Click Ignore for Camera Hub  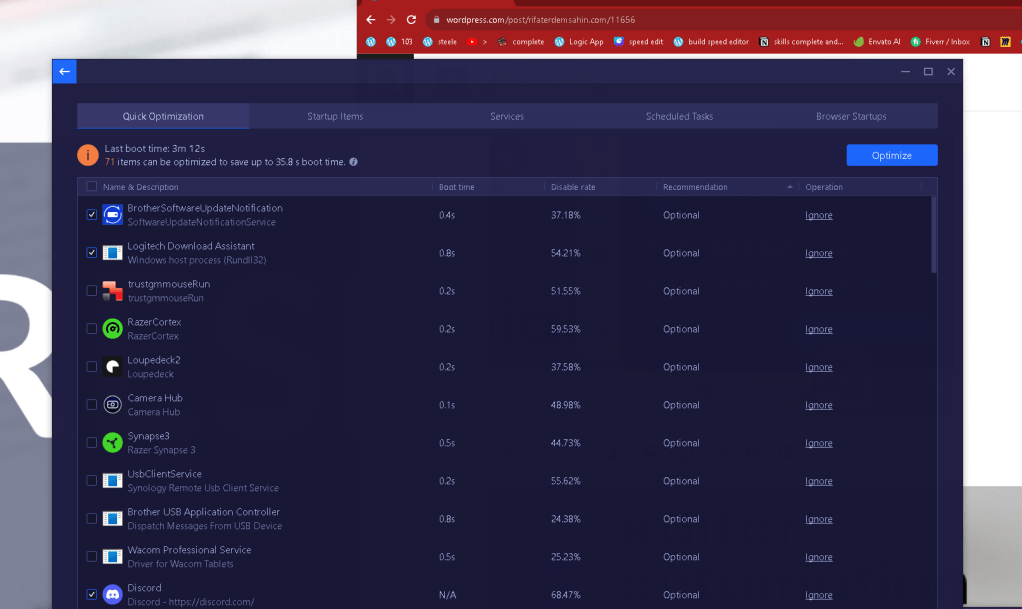tap(819, 405)
